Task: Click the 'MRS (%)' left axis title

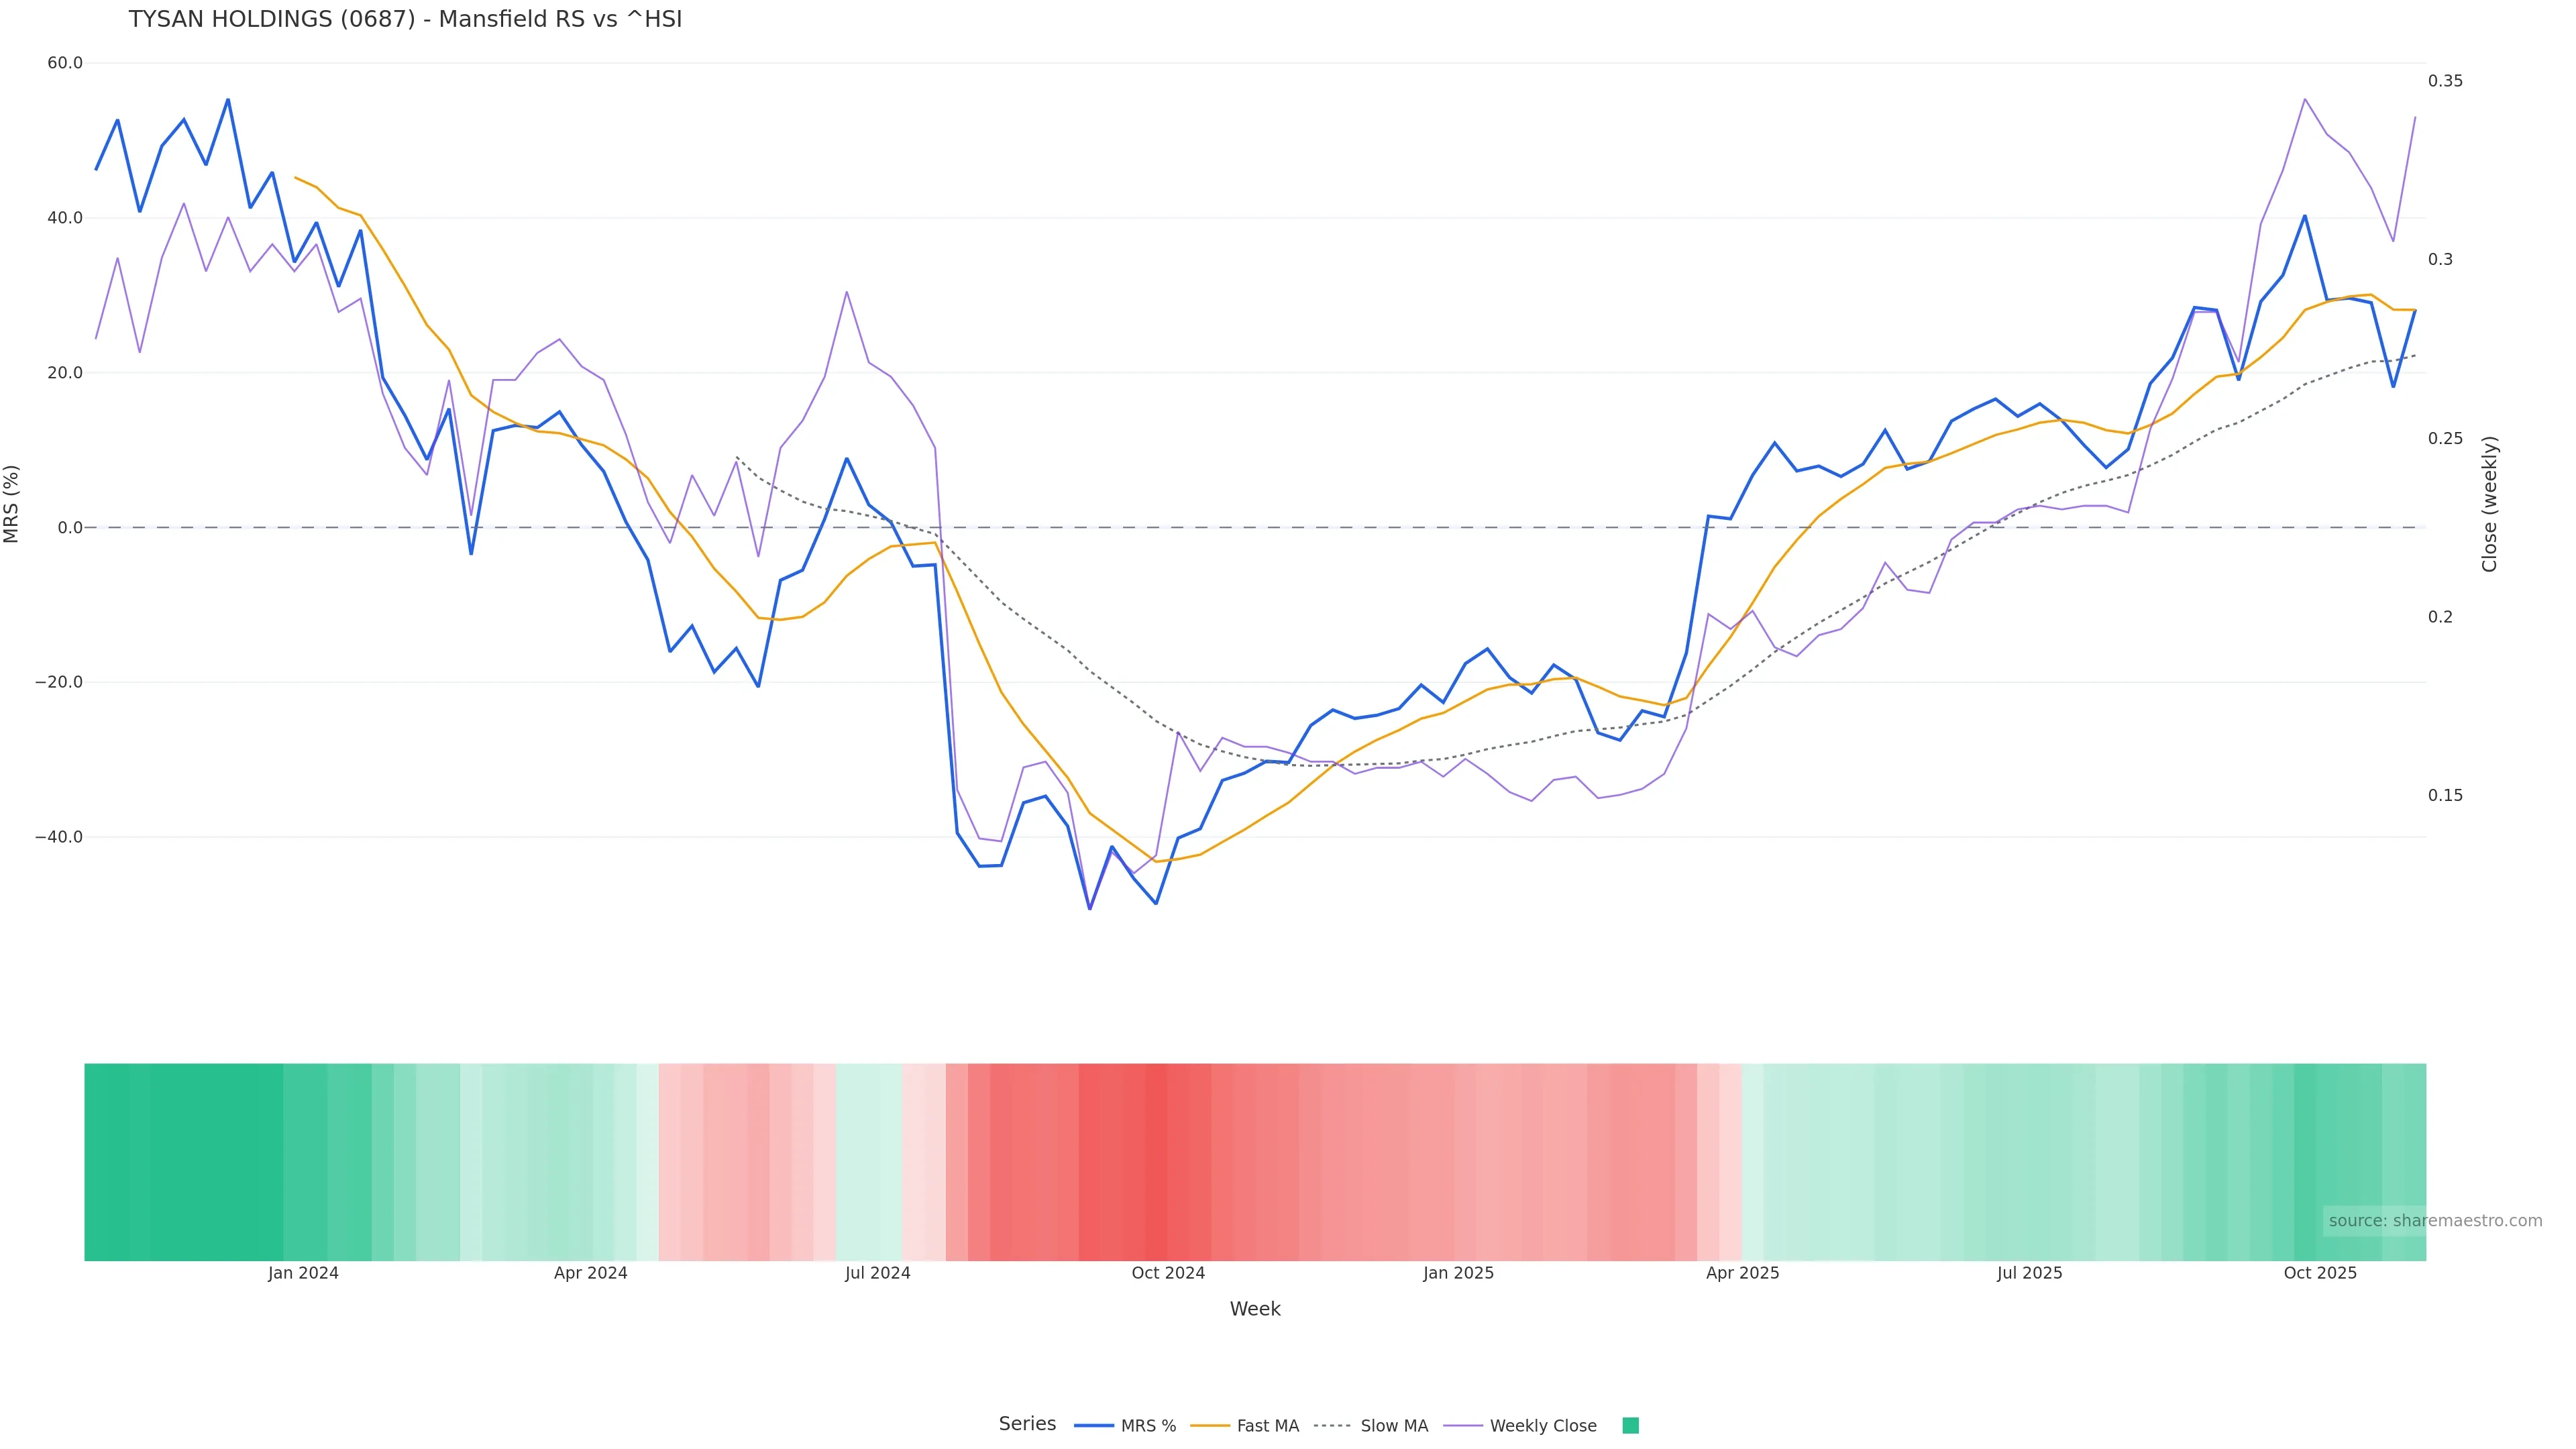Action: click(x=12, y=504)
